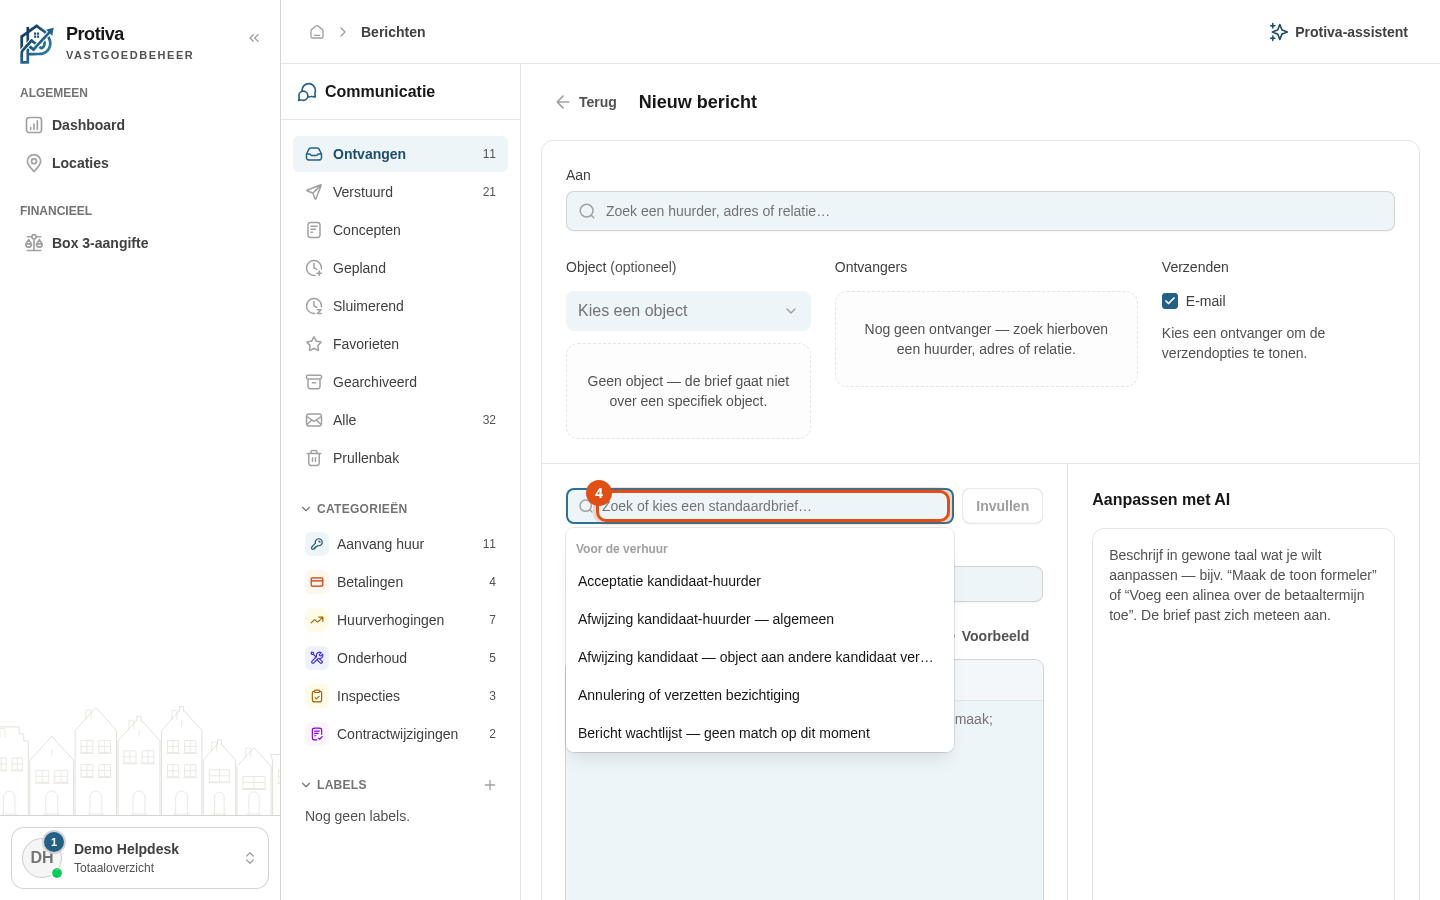This screenshot has width=1440, height=900.
Task: Collapse the sidebar with the double chevron
Action: point(254,38)
